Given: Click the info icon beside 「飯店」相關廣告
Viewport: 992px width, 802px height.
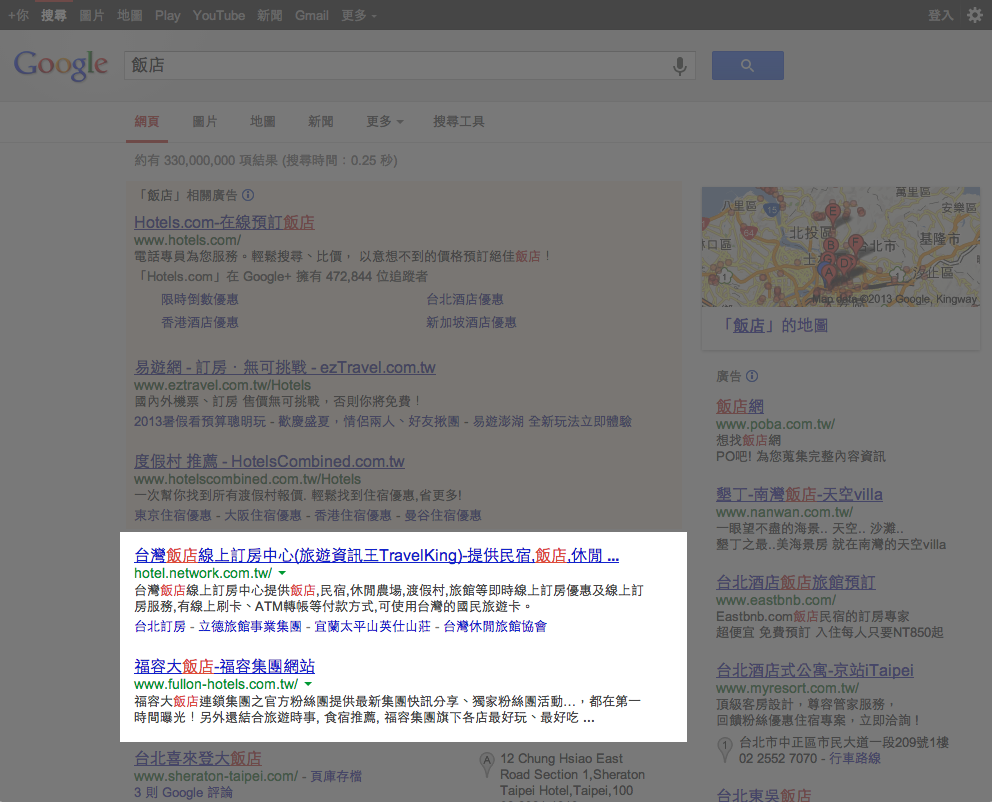Looking at the screenshot, I should 248,195.
